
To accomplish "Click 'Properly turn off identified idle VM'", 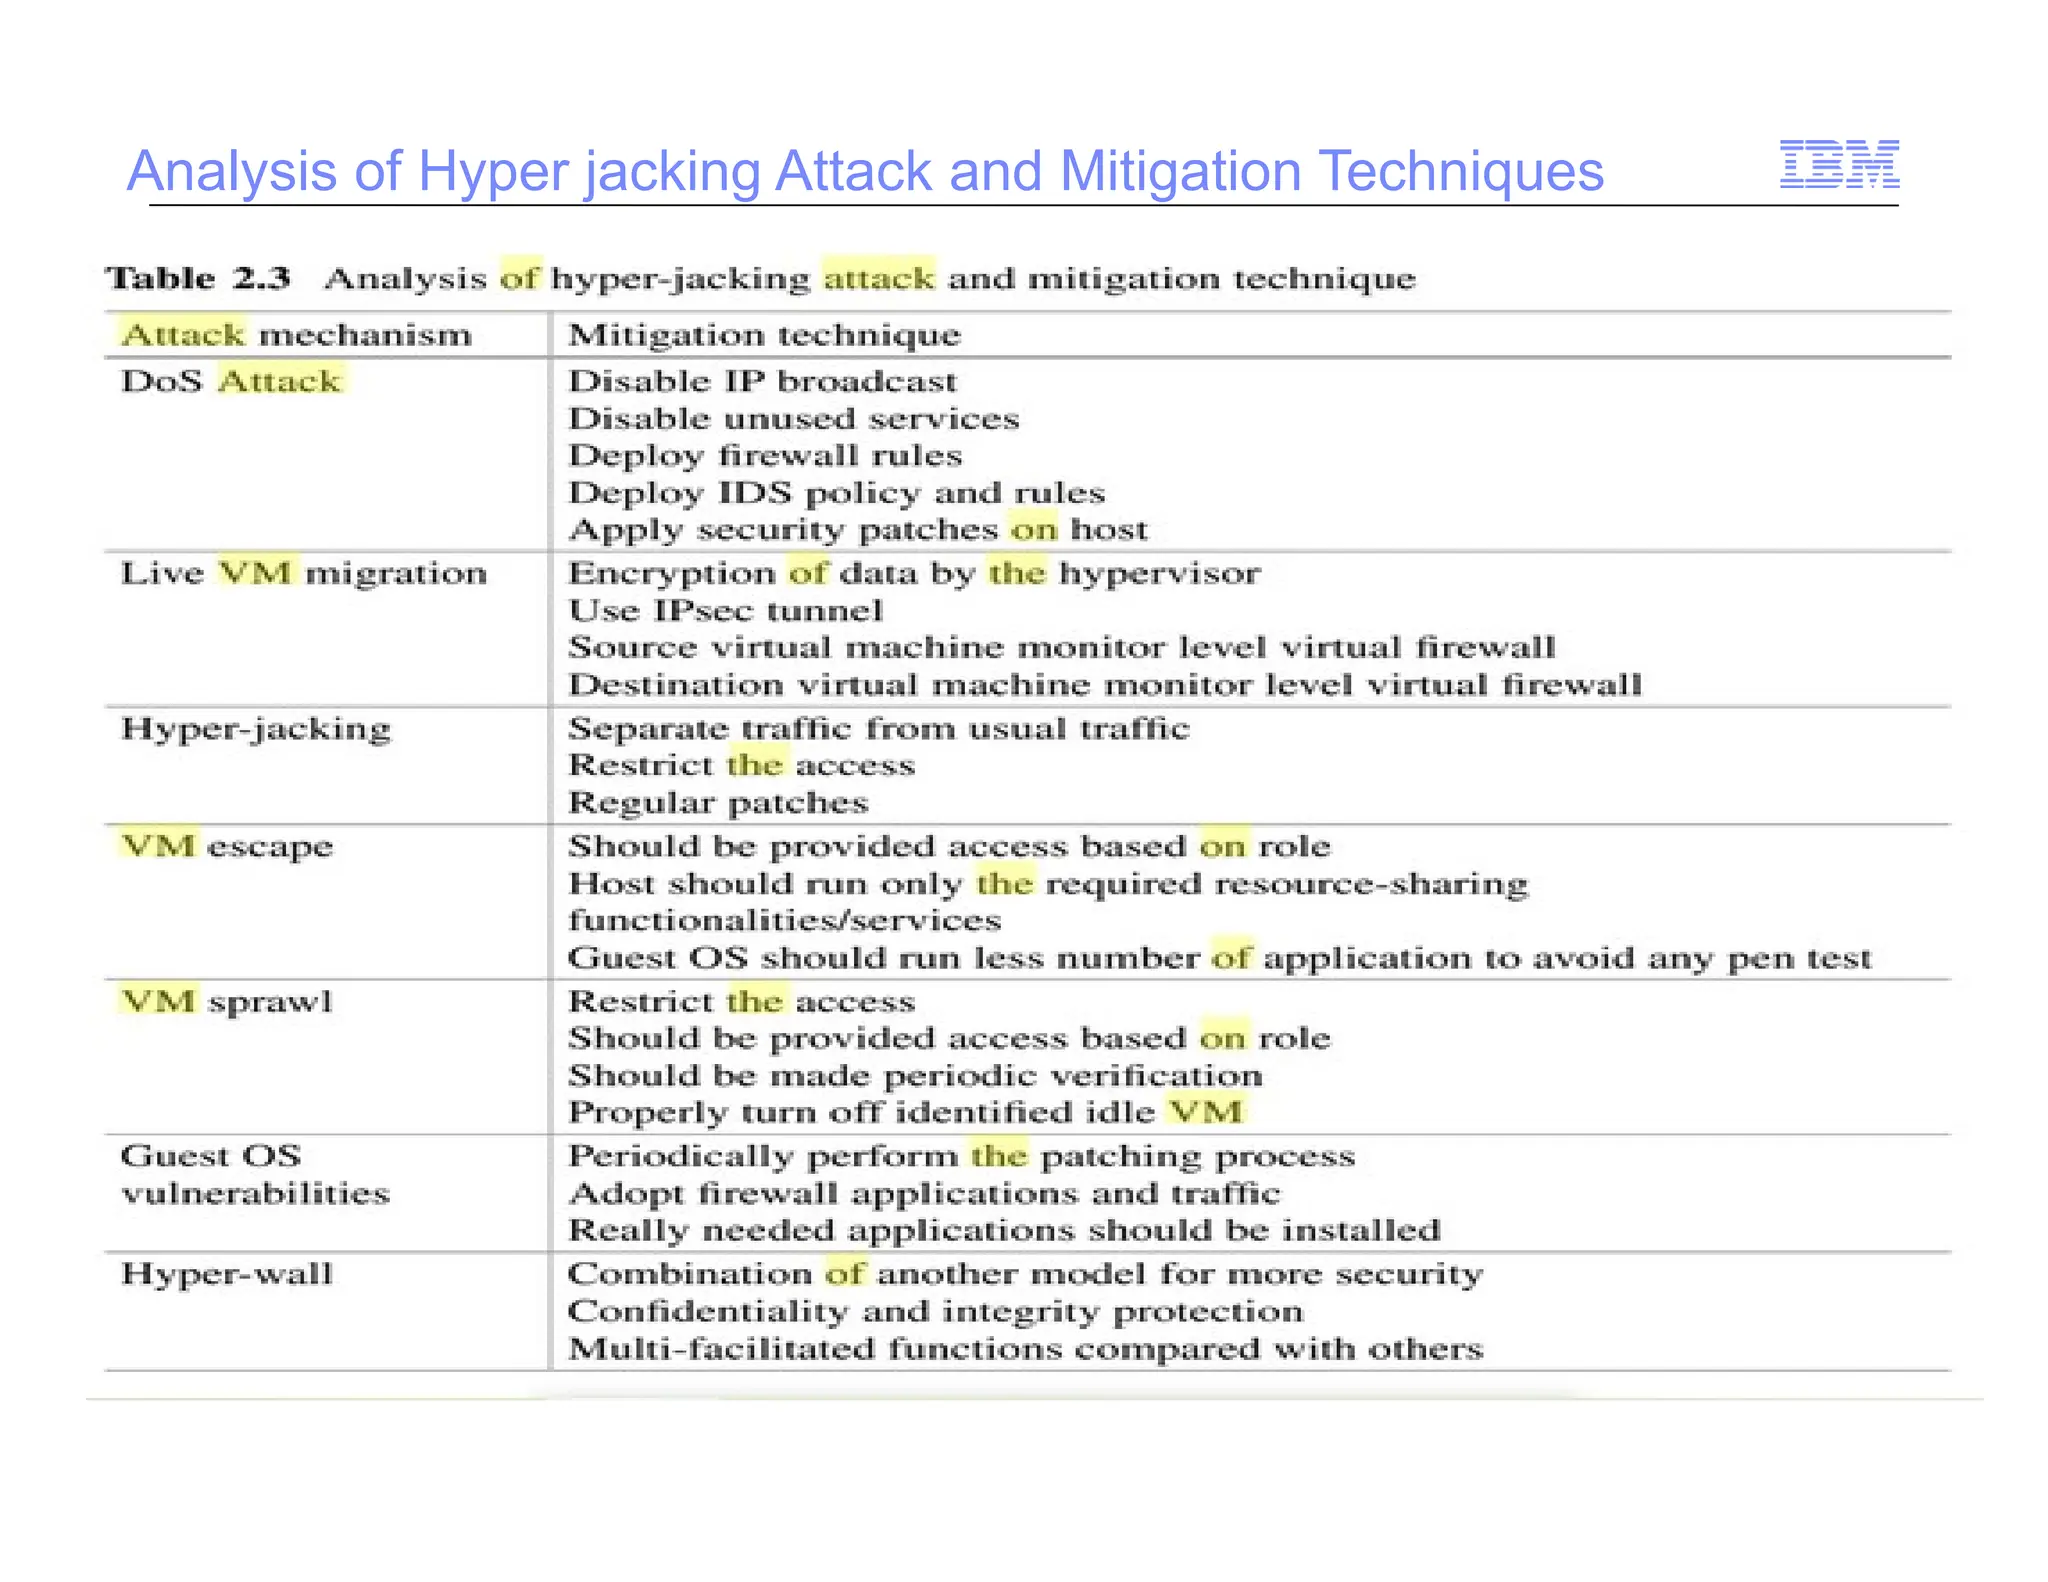I will coord(905,1112).
